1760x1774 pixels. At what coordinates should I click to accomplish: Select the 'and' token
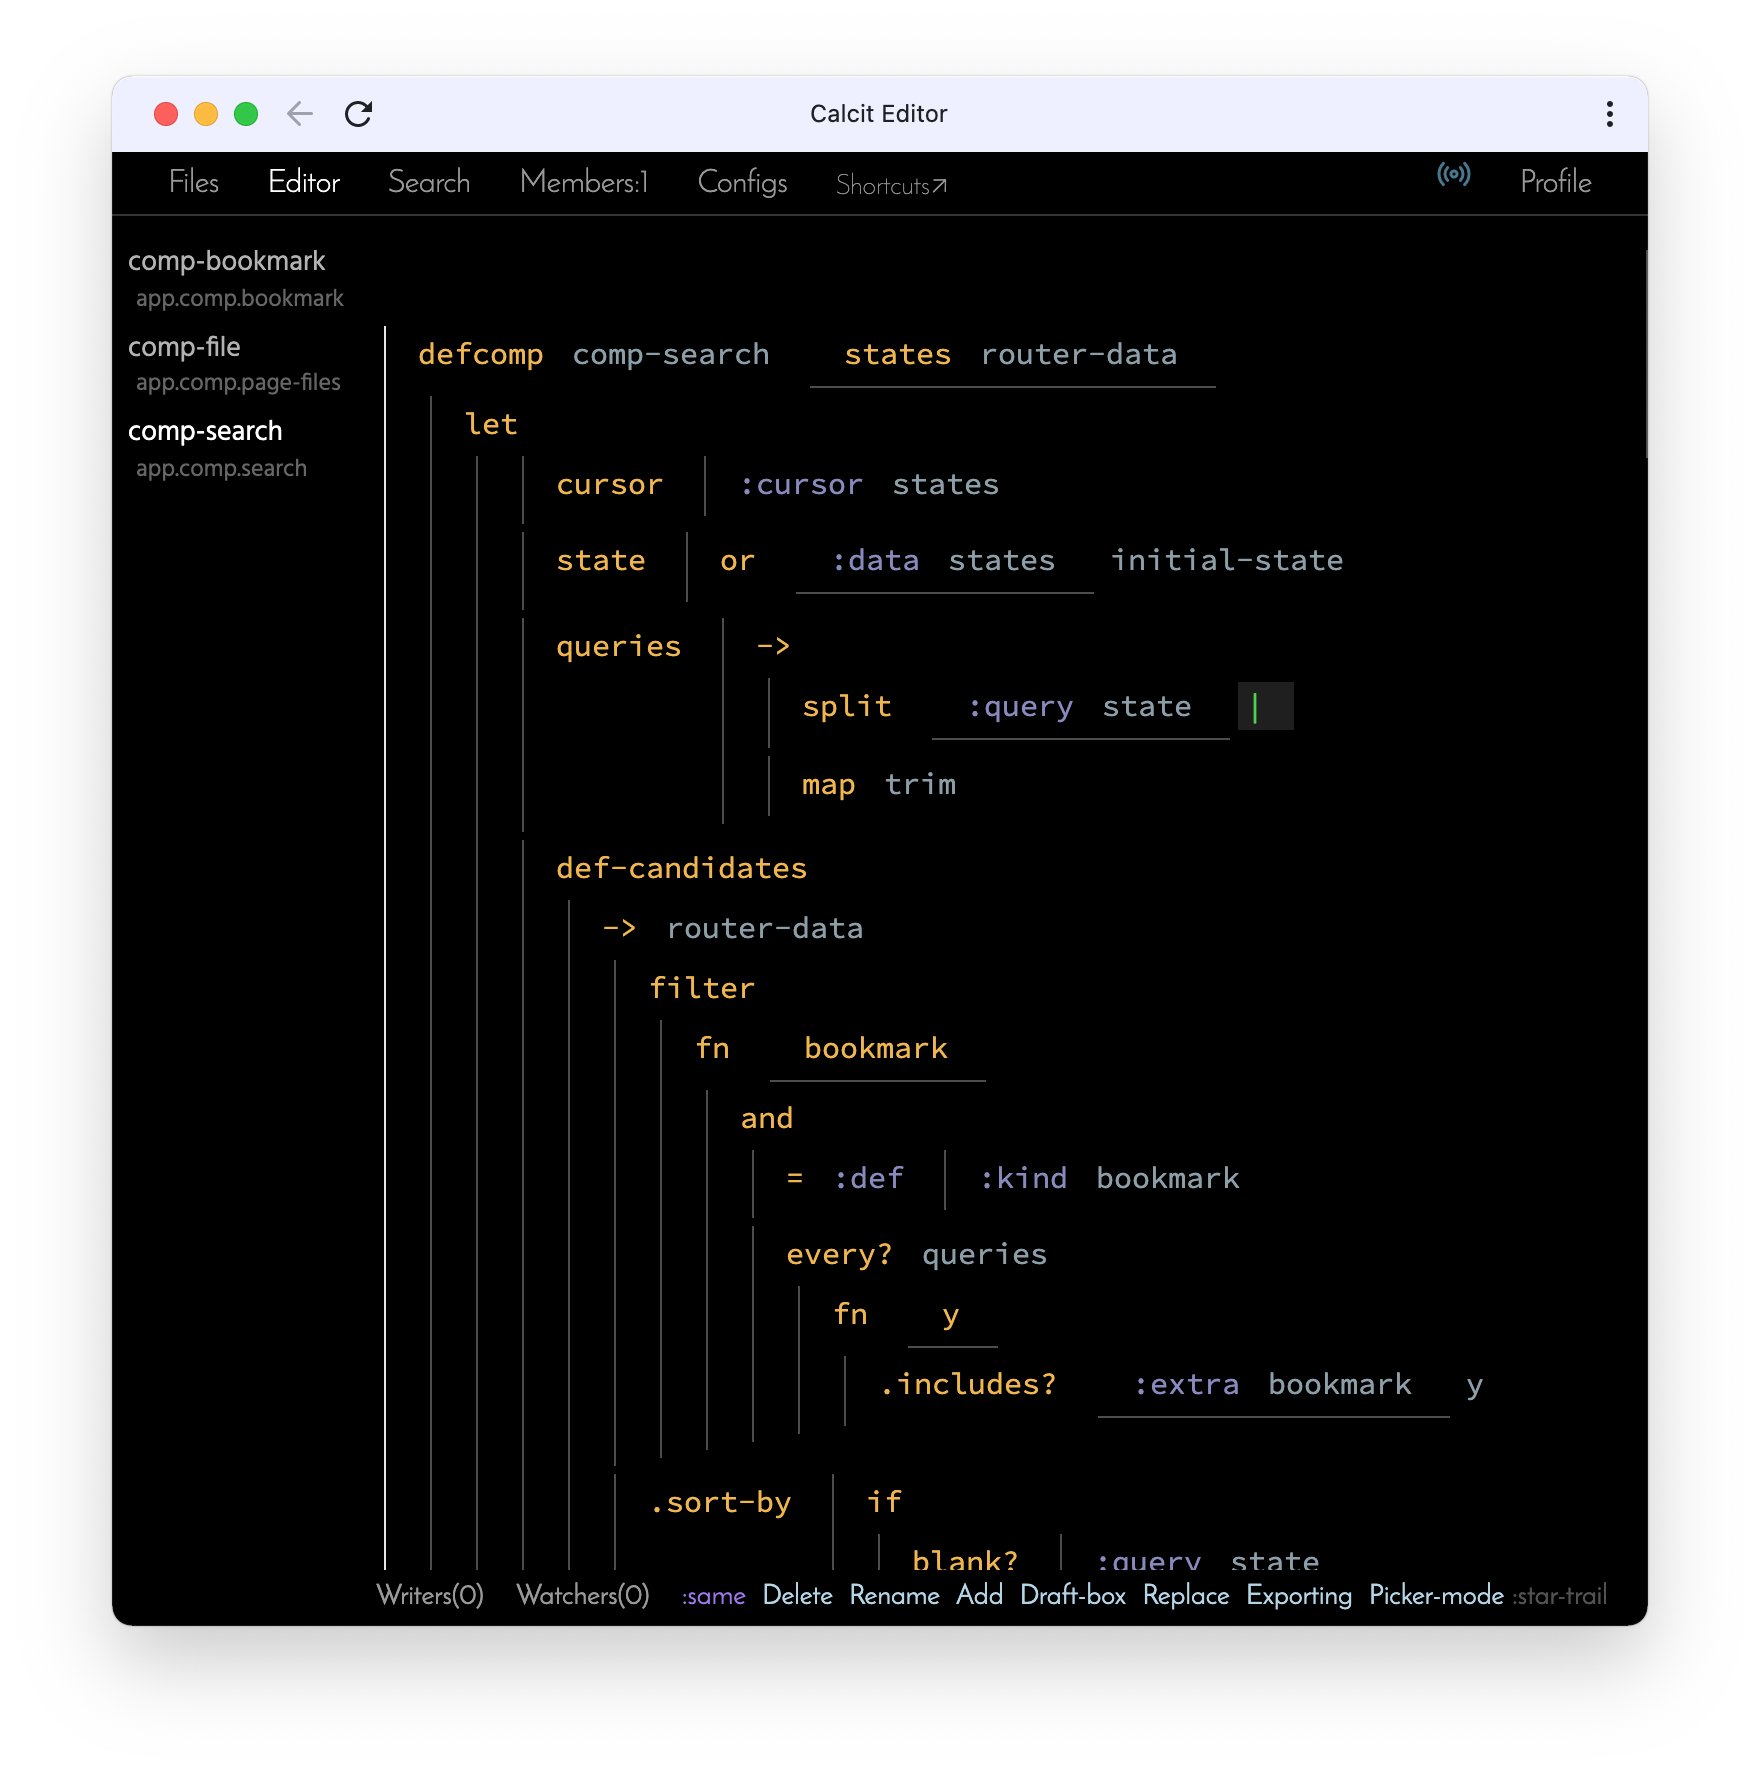(767, 1118)
